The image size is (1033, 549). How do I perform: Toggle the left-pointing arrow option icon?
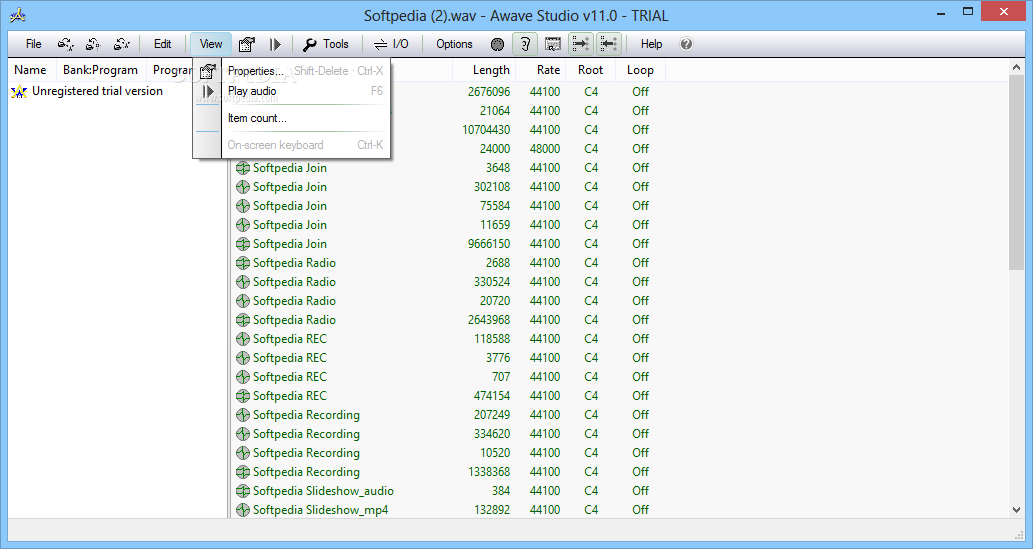pyautogui.click(x=608, y=44)
